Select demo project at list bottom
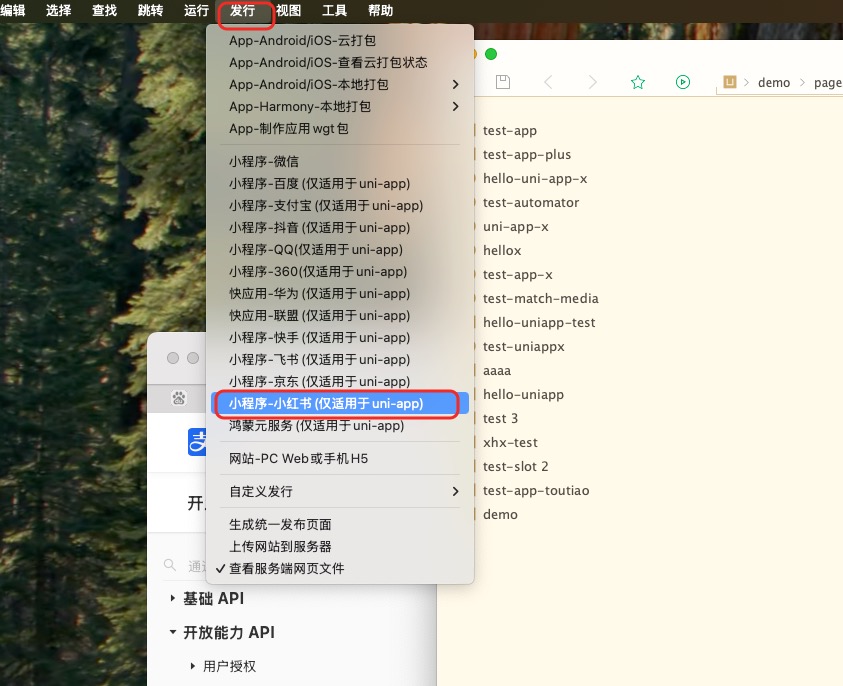The image size is (843, 686). pos(500,514)
